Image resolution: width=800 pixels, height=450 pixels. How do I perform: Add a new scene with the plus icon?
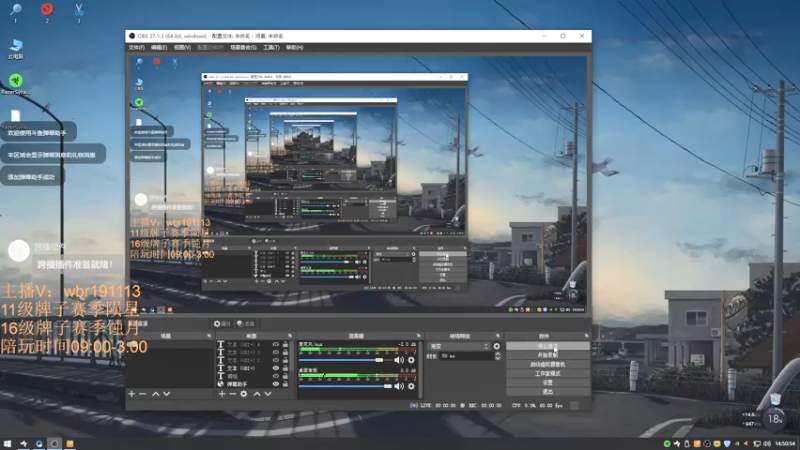pyautogui.click(x=132, y=394)
